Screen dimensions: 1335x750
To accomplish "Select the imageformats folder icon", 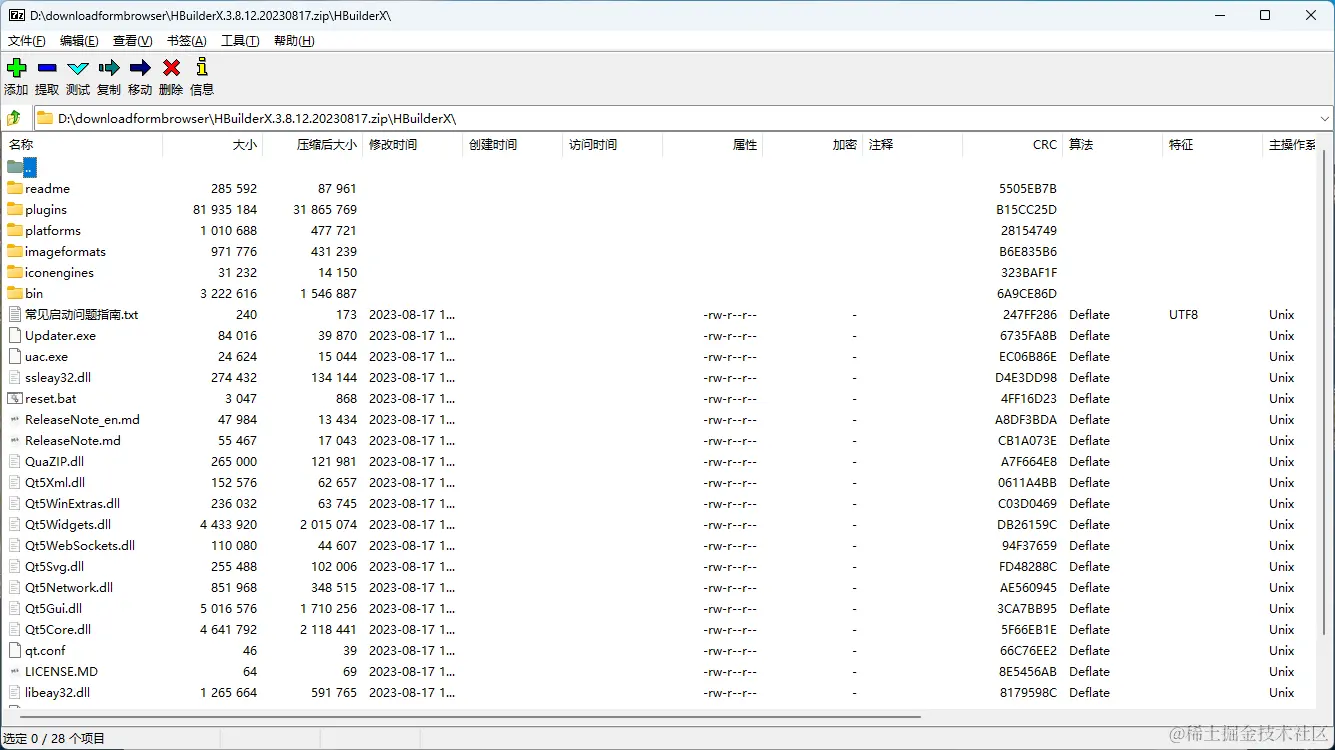I will pos(15,251).
